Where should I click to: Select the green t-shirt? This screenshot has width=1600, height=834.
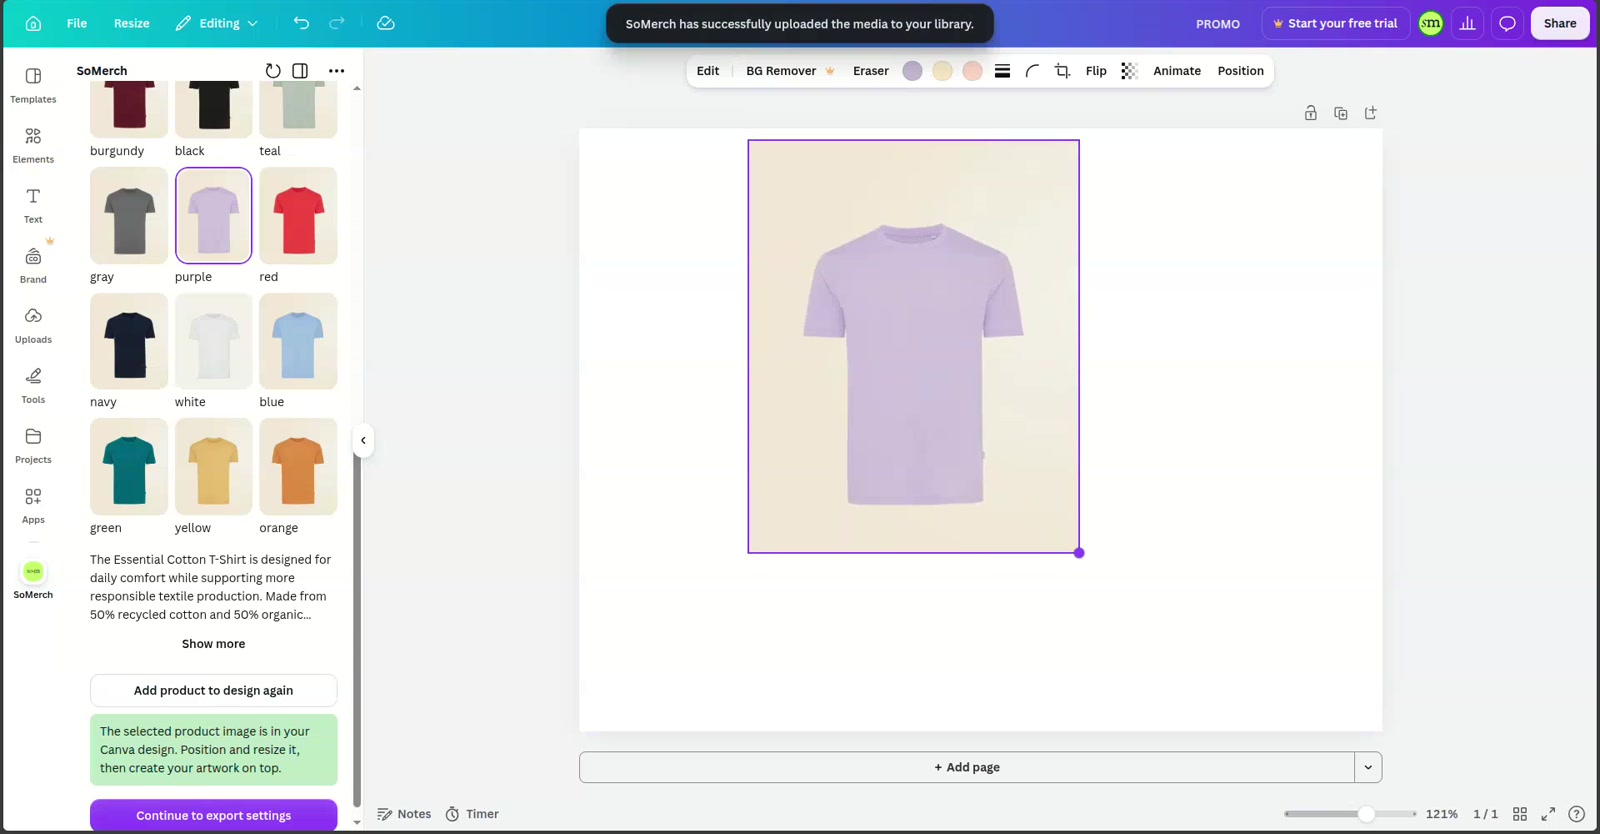[129, 467]
